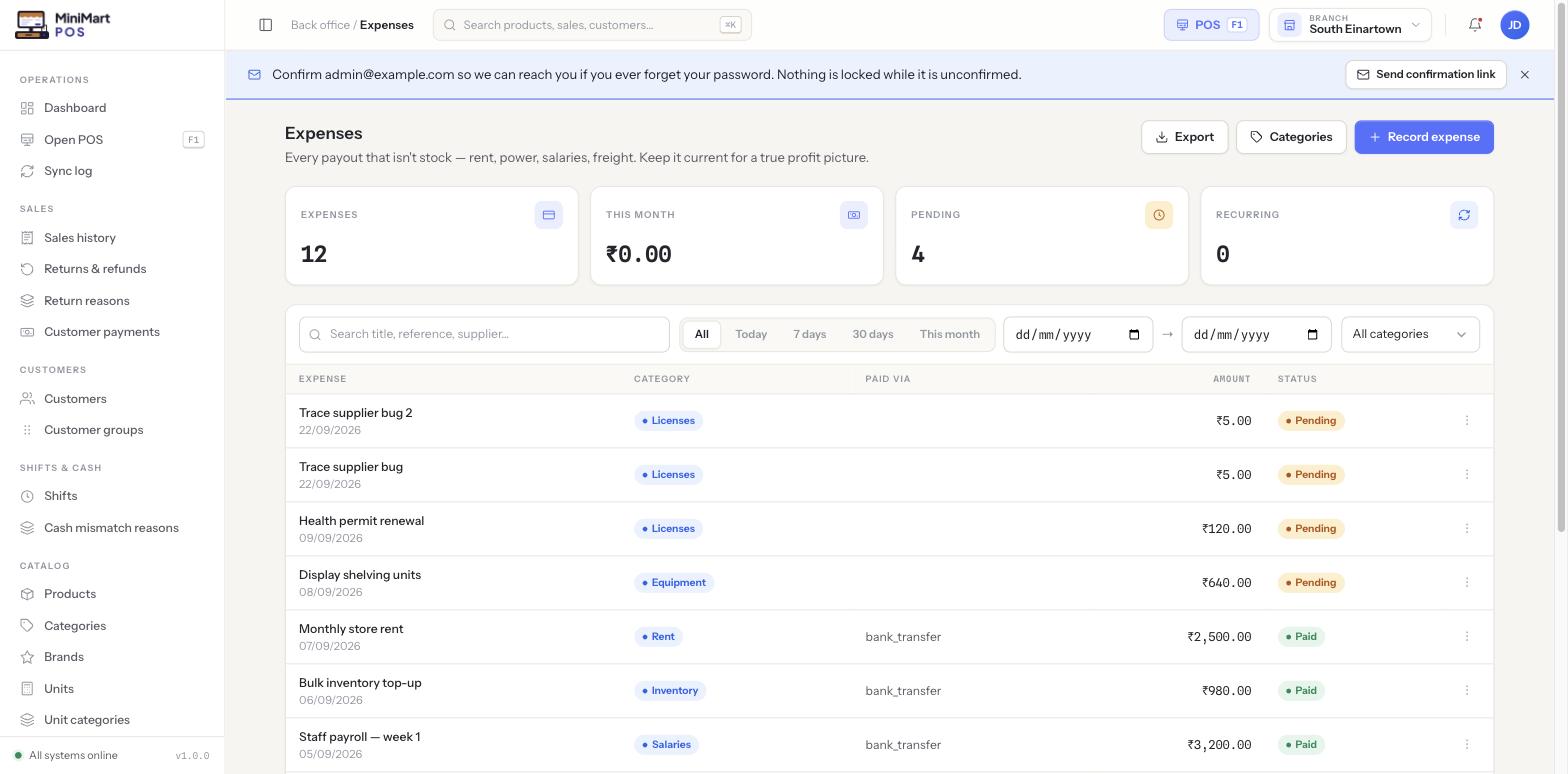Open row actions for Monthly store rent

coord(1467,637)
